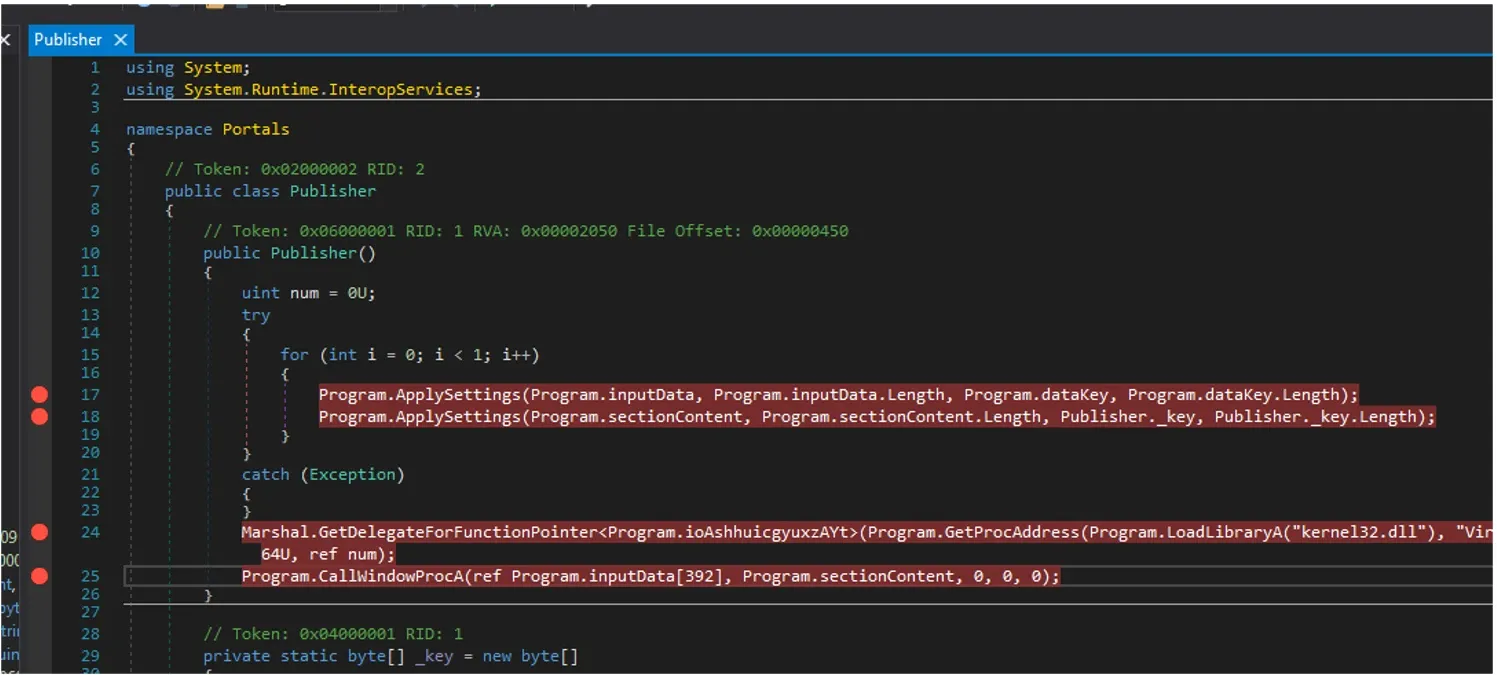Screen dimensions: 1497x675
Task: Click System.Runtime.InteropServices on line 2
Action: [x=328, y=89]
